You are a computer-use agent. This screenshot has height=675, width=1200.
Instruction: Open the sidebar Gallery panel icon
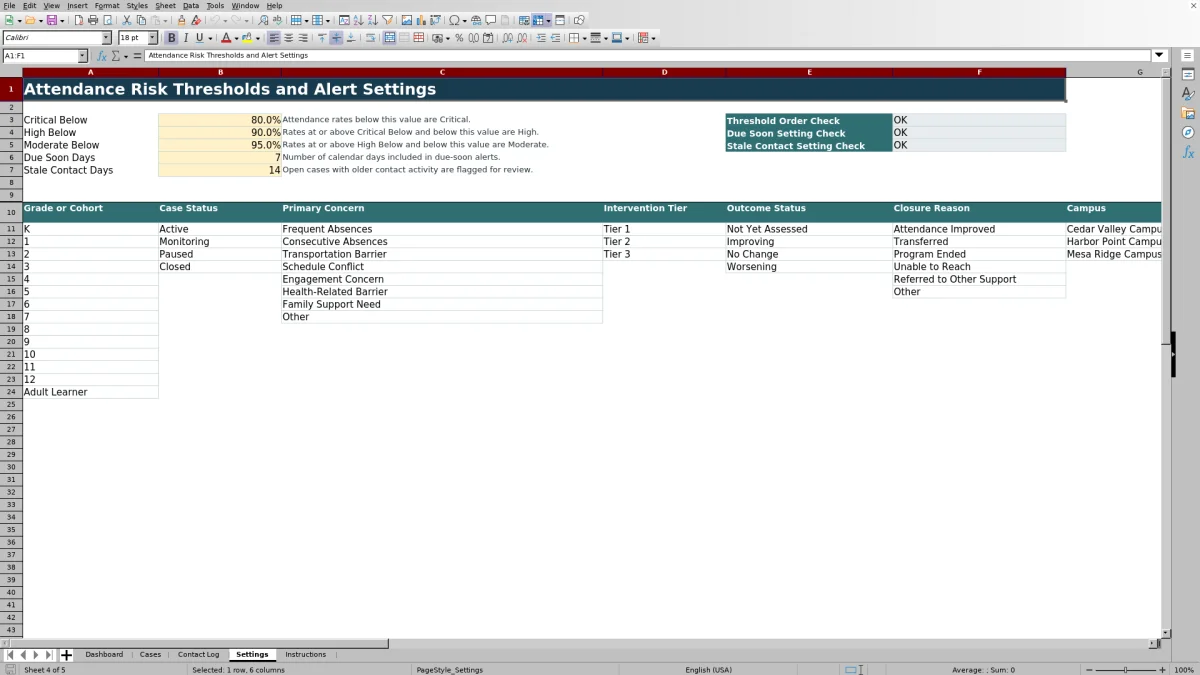click(1188, 113)
